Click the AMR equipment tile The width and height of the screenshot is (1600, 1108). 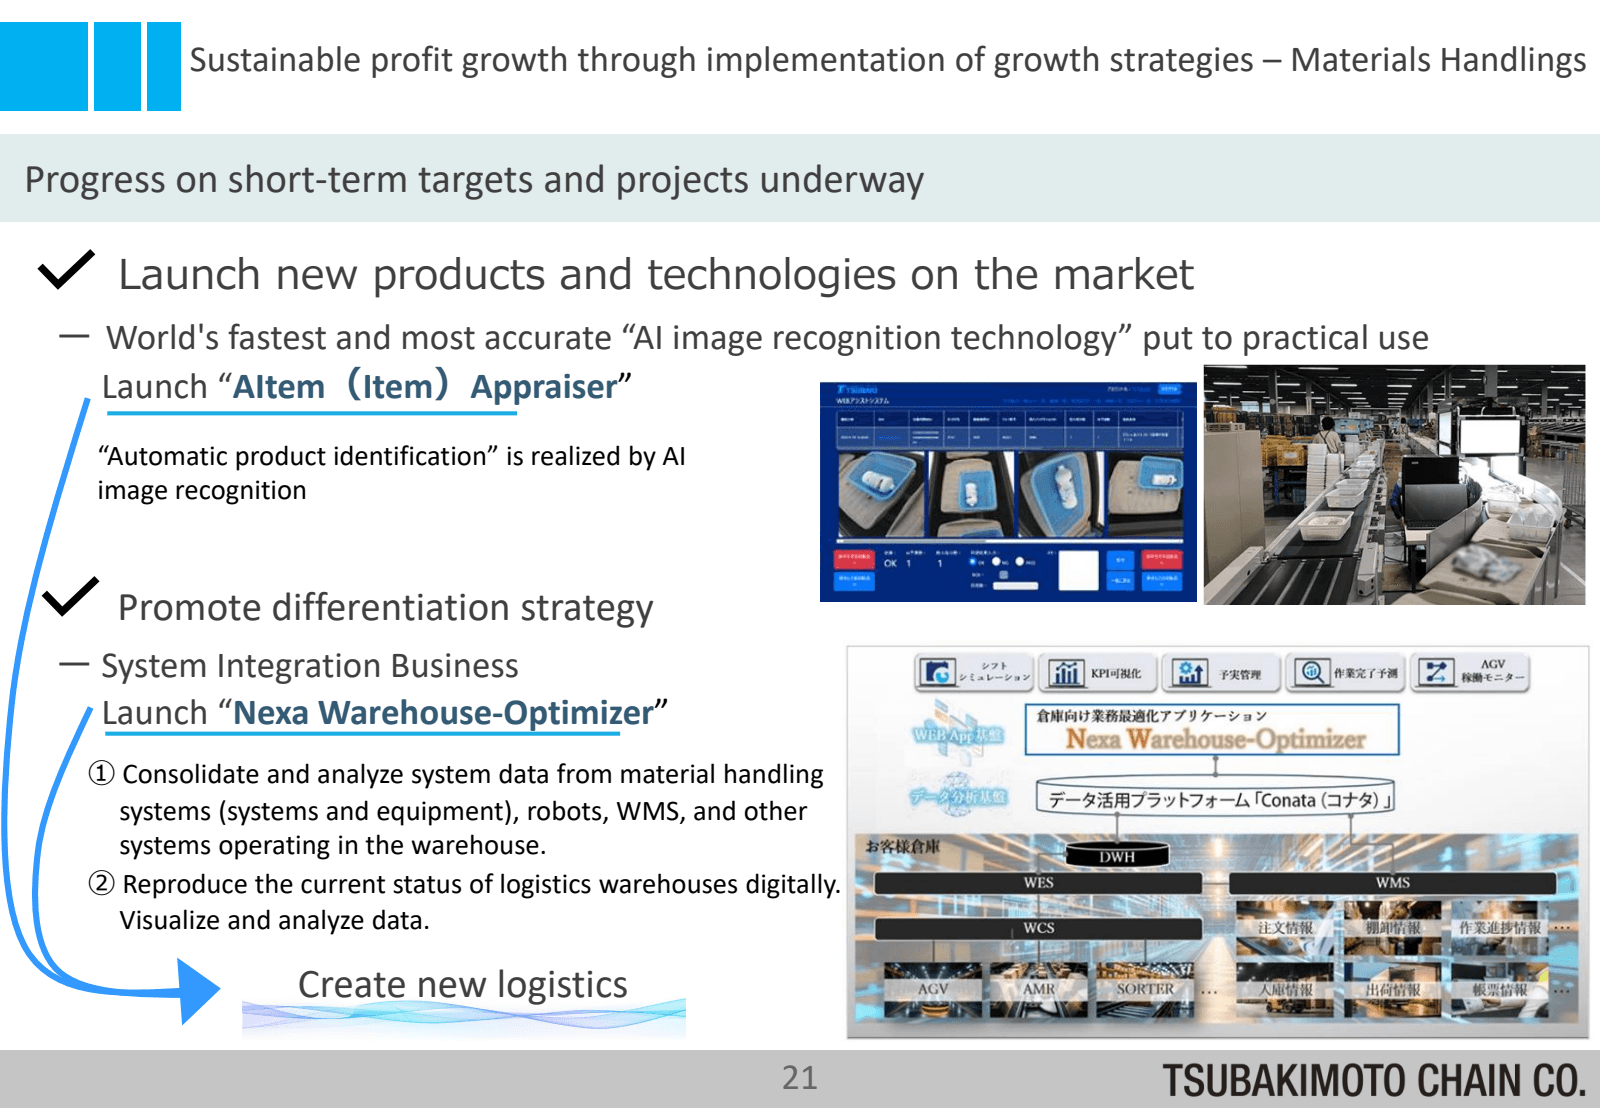click(x=1039, y=990)
